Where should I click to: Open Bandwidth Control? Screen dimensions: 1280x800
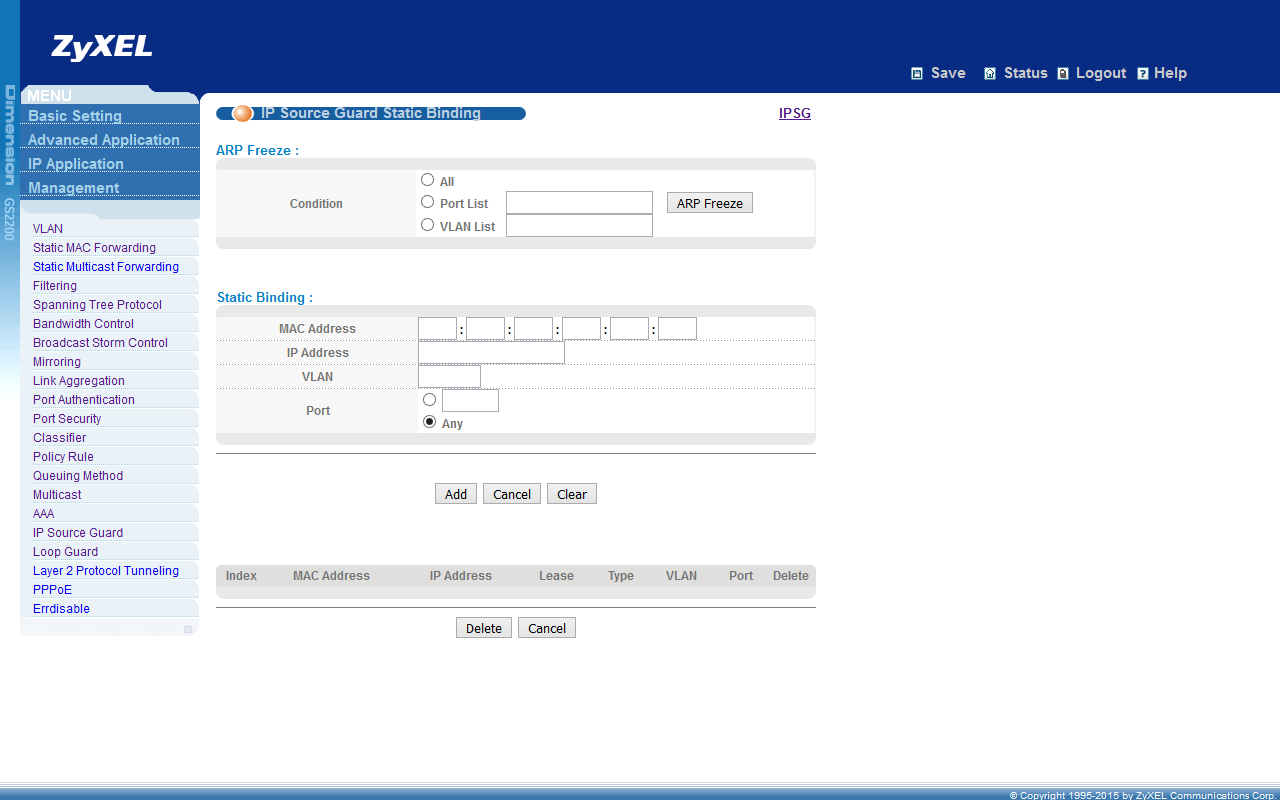[83, 324]
